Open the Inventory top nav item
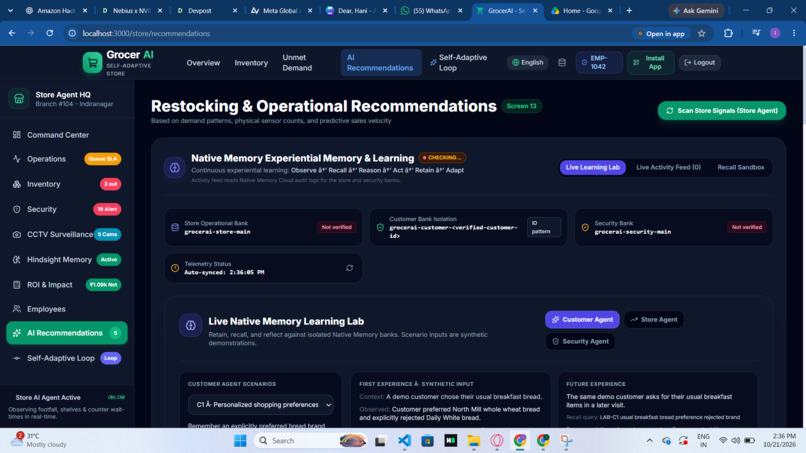Screen dimensions: 806x453 tap(251, 63)
